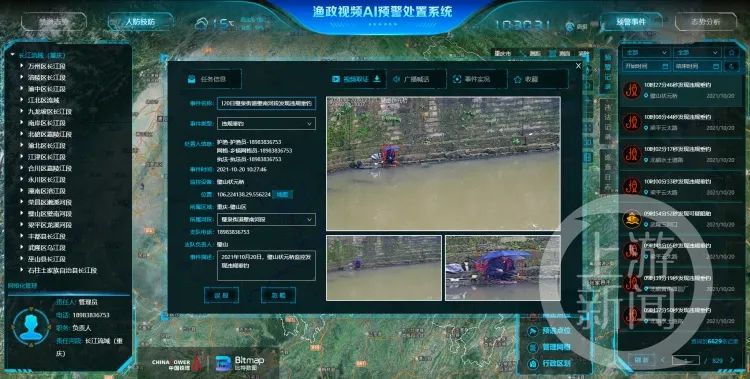
Task: Select 石柱土家族自治县长江段 row
Action: click(62, 270)
